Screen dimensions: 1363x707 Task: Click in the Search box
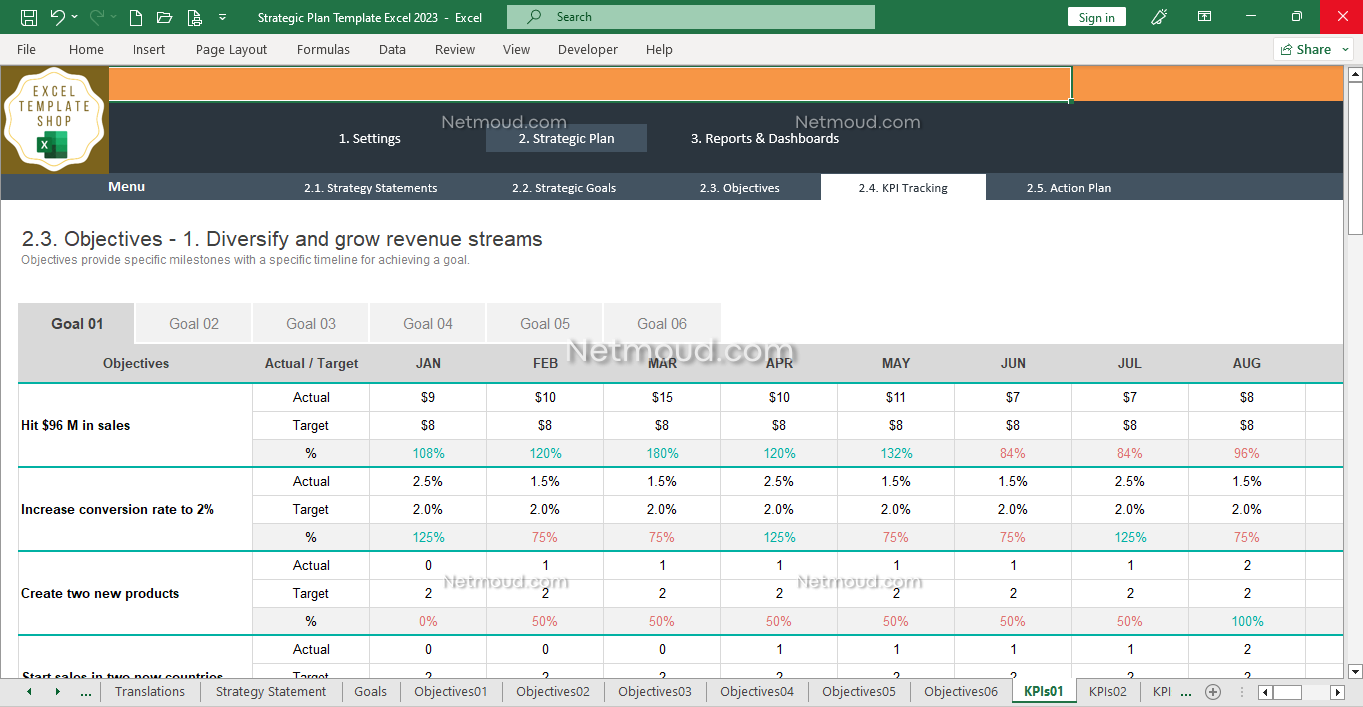coord(691,17)
